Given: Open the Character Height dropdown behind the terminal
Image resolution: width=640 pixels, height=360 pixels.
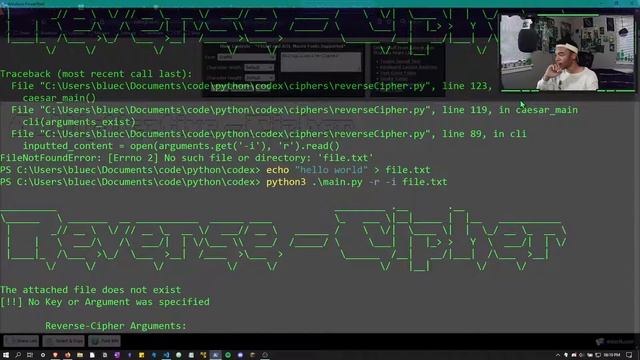Looking at the screenshot, I should [259, 78].
